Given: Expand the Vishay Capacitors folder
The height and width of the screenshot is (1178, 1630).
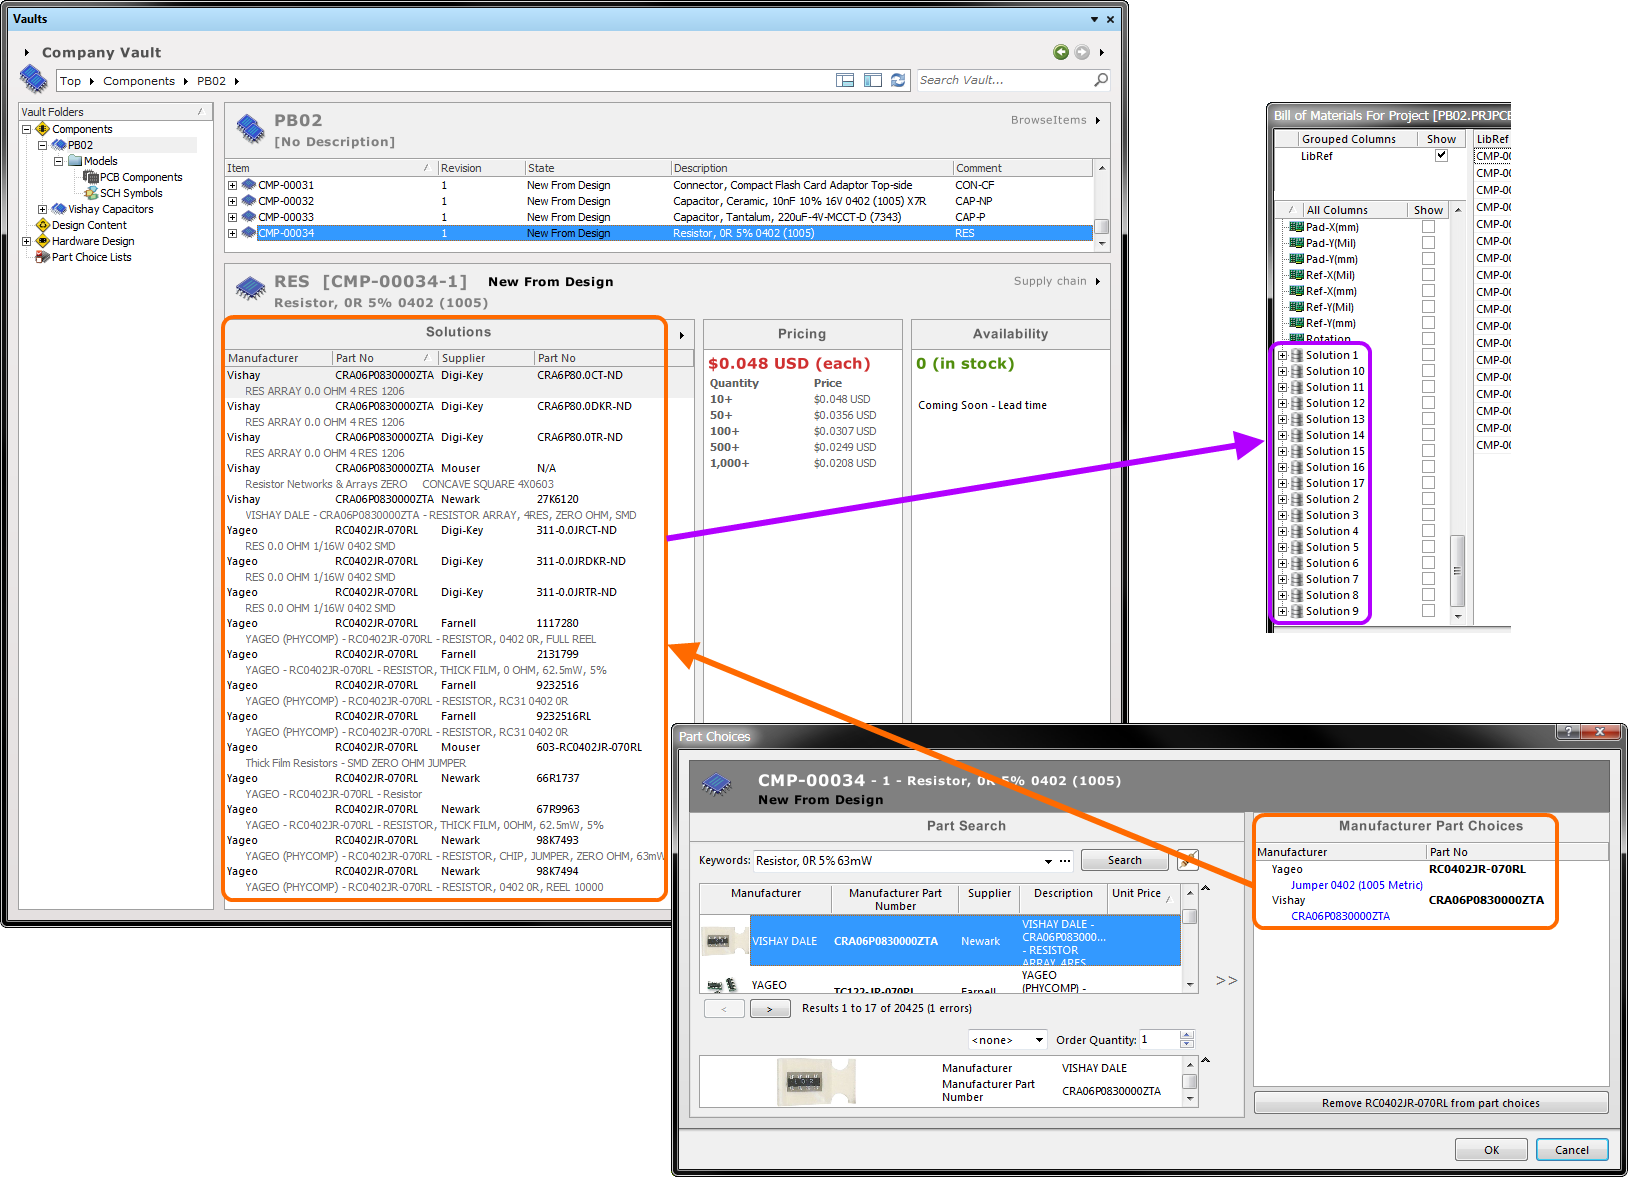Looking at the screenshot, I should point(43,209).
